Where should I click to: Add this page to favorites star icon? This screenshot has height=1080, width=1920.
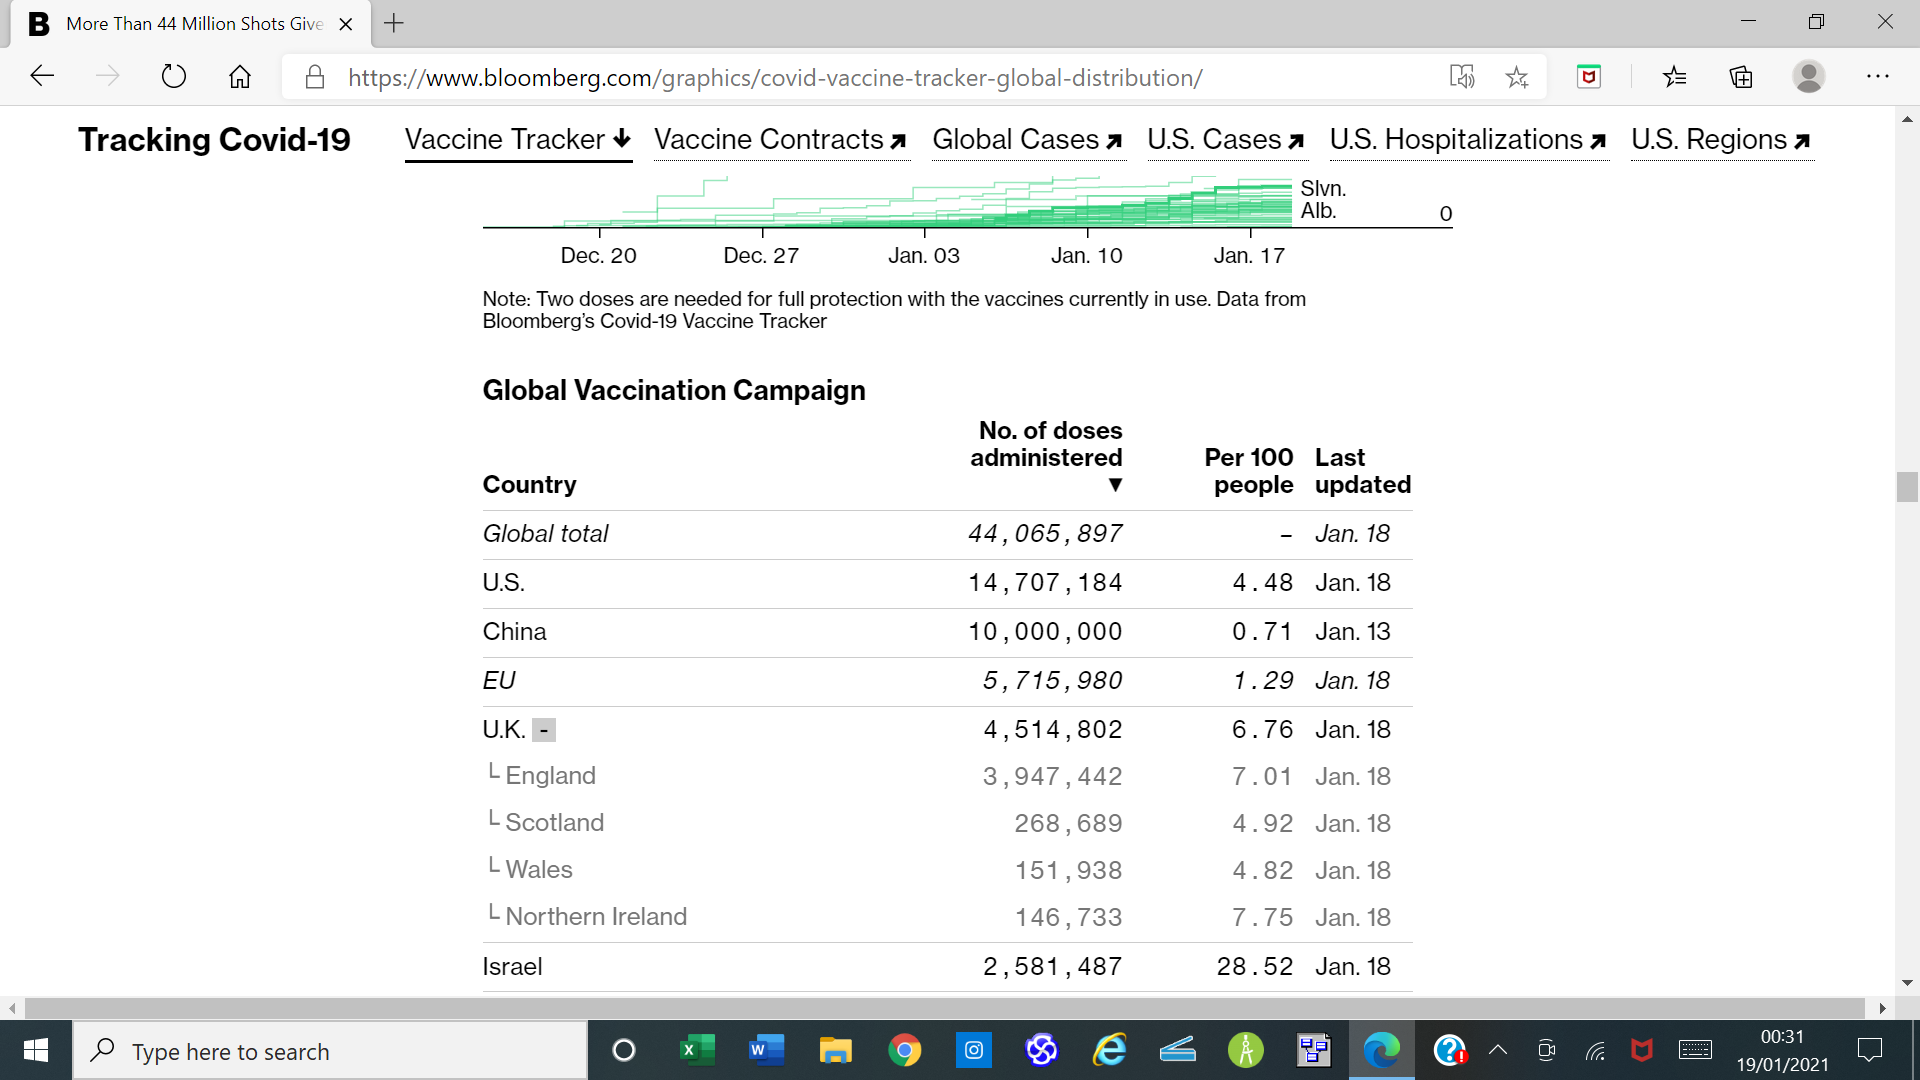(1517, 77)
